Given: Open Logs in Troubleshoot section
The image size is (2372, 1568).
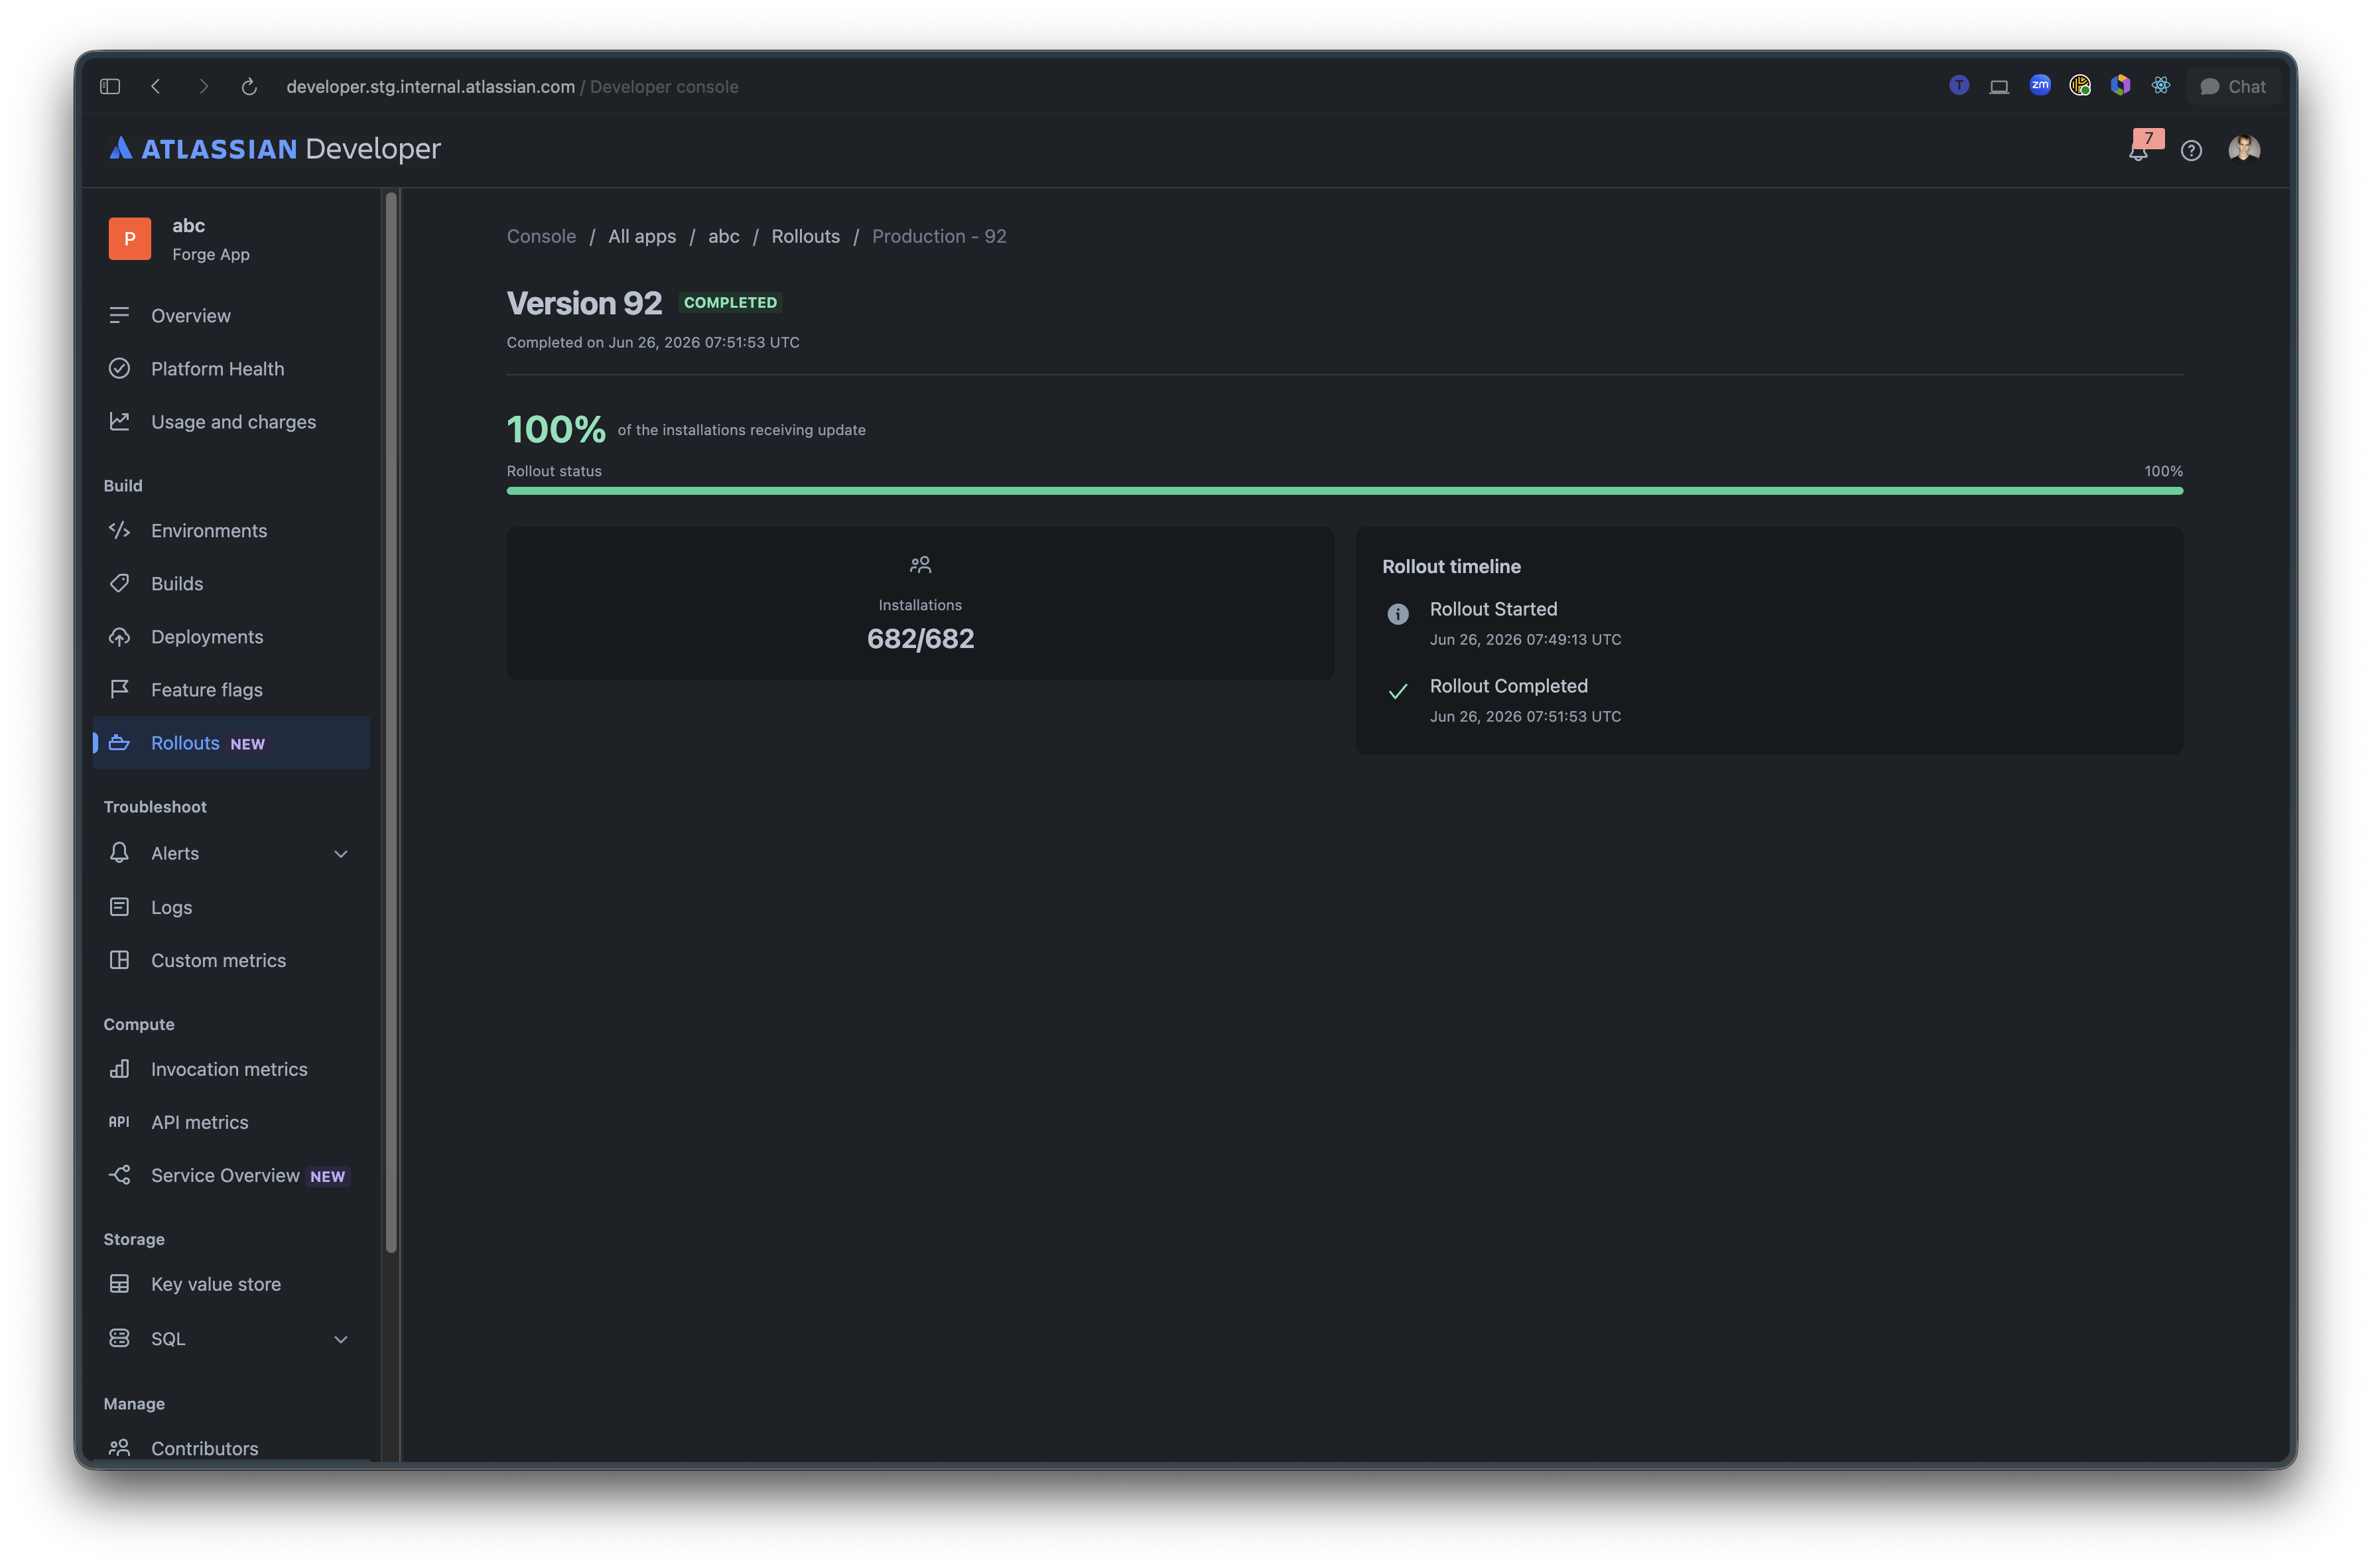Looking at the screenshot, I should [231, 908].
